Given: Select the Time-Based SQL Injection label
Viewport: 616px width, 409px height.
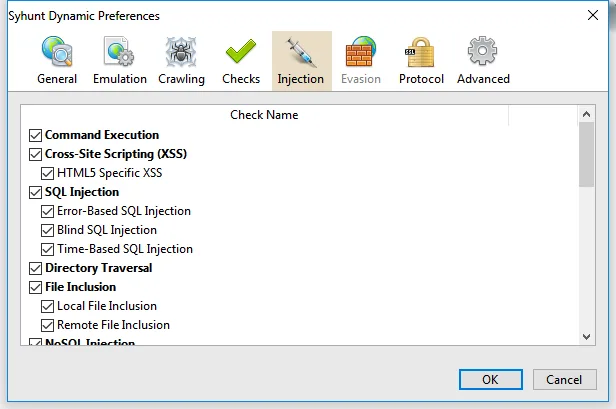Looking at the screenshot, I should click(x=125, y=249).
